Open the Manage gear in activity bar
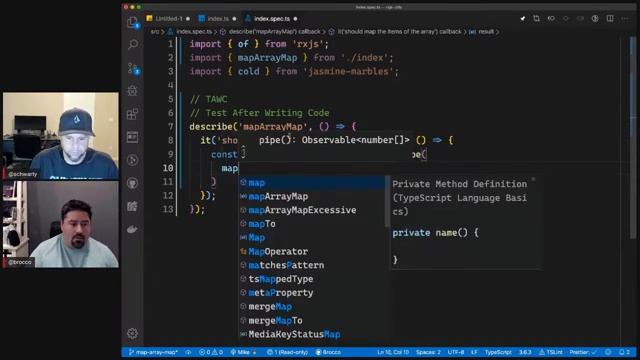The image size is (640, 360). point(132,333)
